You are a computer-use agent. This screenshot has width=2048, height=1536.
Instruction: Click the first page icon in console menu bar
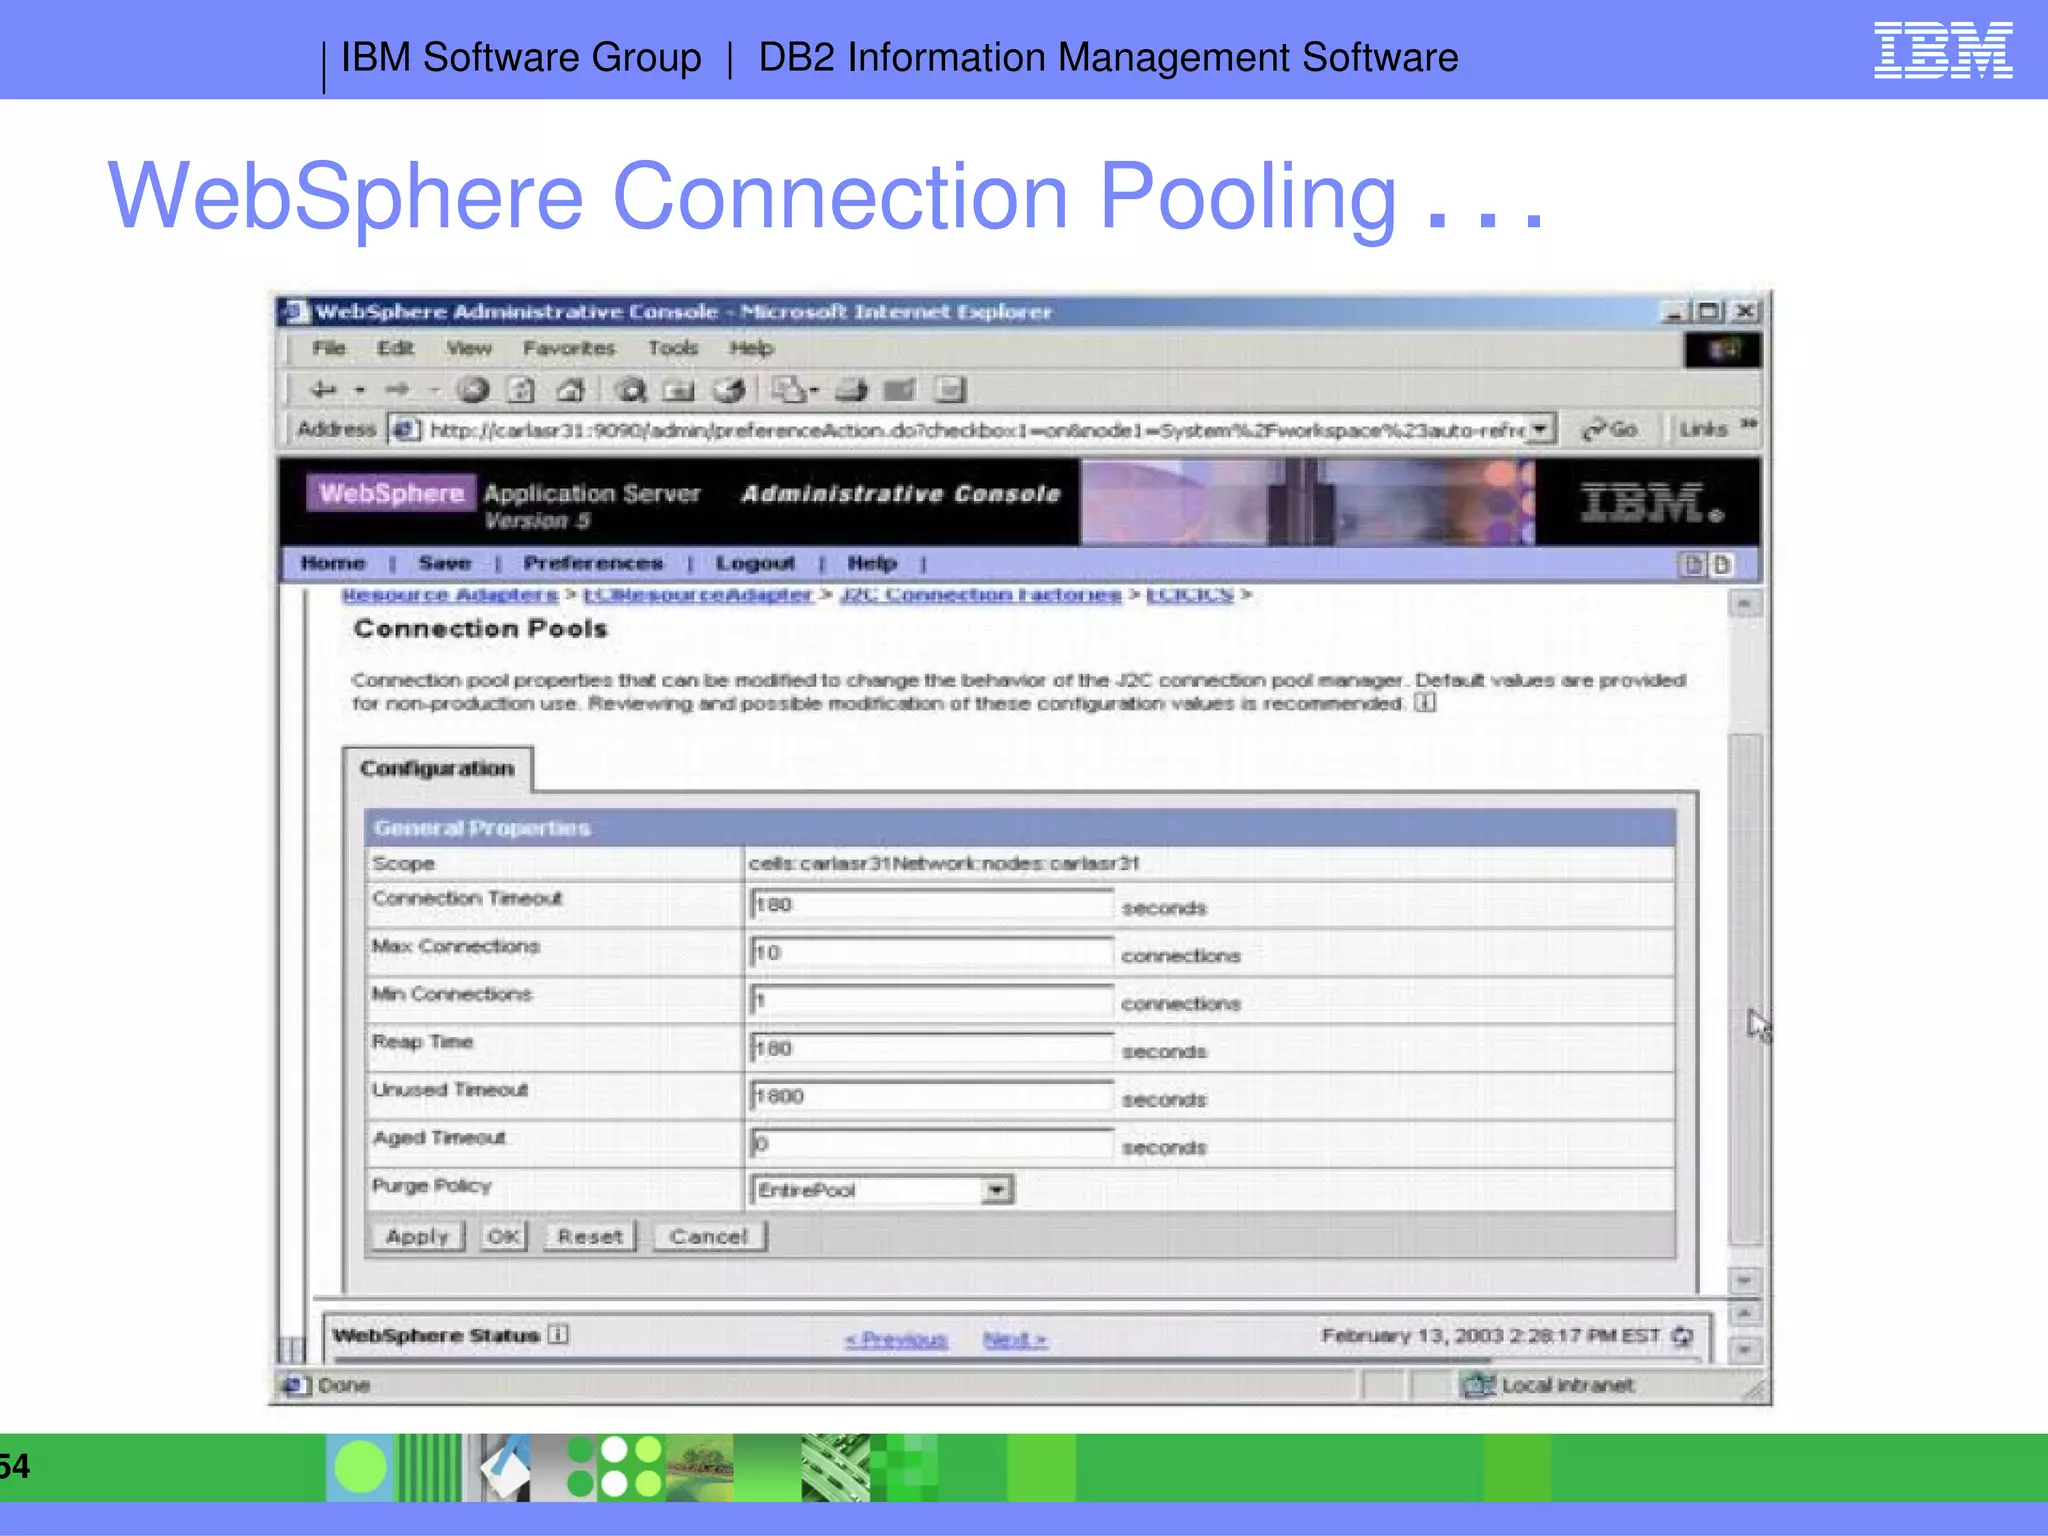pyautogui.click(x=1693, y=564)
